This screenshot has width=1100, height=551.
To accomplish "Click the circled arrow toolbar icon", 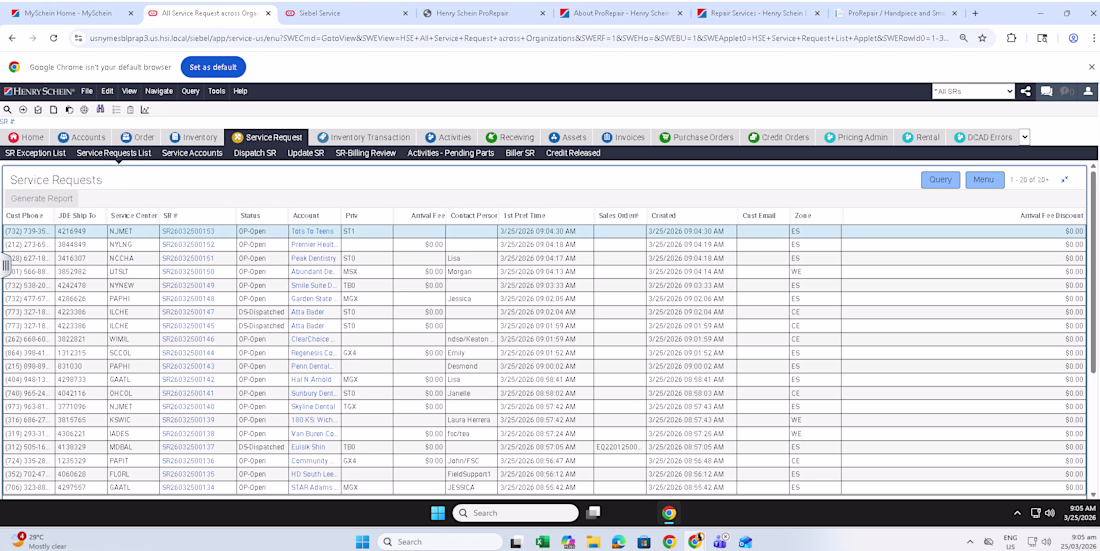I will [x=22, y=109].
